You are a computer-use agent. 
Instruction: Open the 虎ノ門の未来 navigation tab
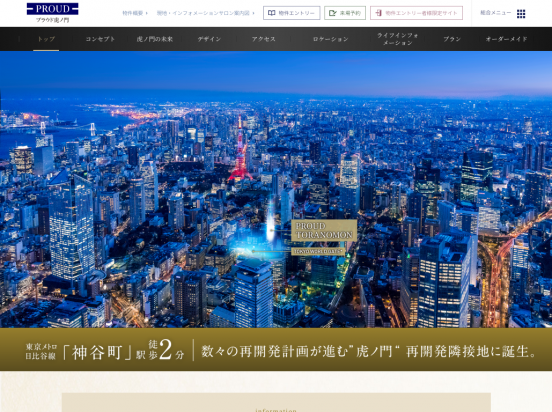point(155,39)
